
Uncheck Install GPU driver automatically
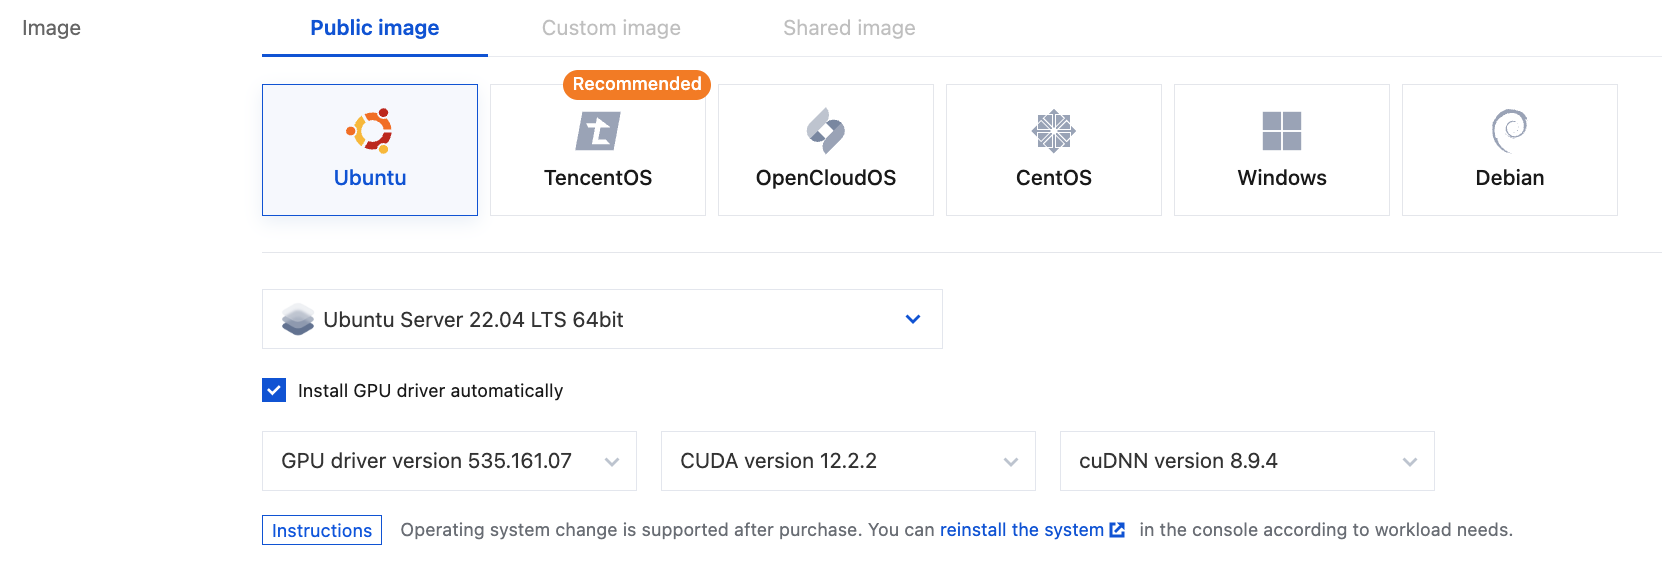274,390
